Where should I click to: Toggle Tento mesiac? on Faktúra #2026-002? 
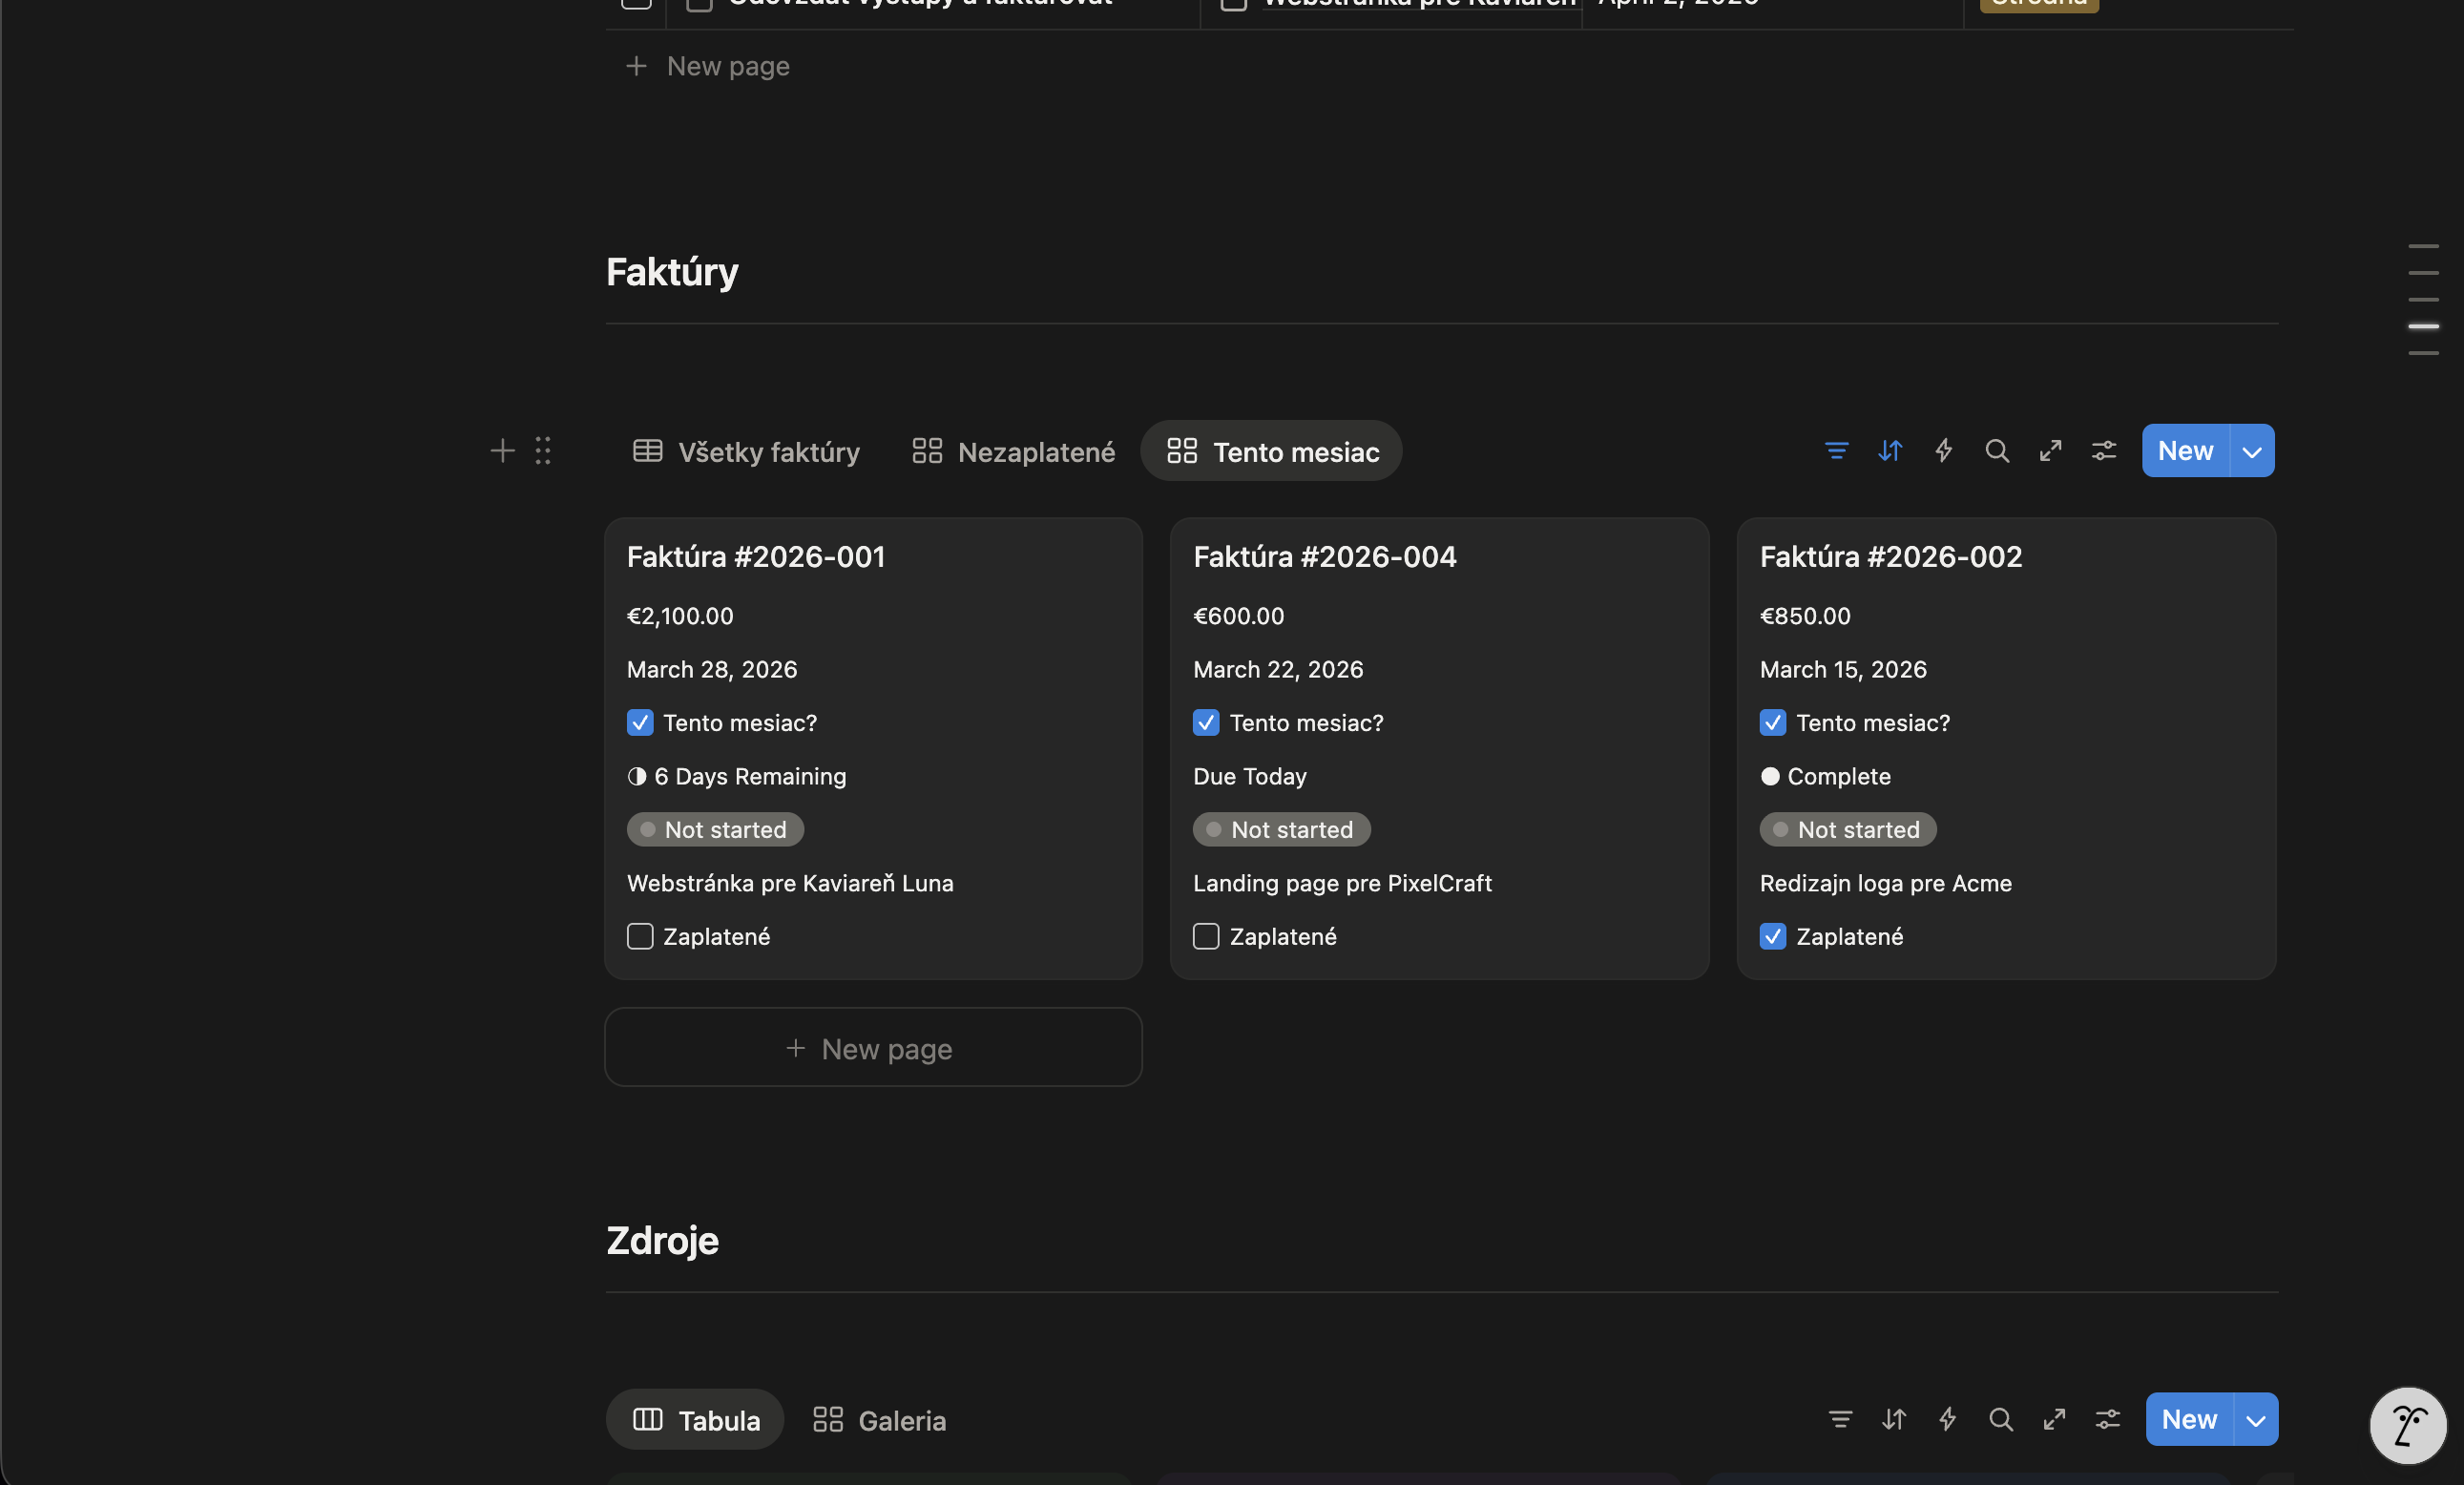[1773, 723]
